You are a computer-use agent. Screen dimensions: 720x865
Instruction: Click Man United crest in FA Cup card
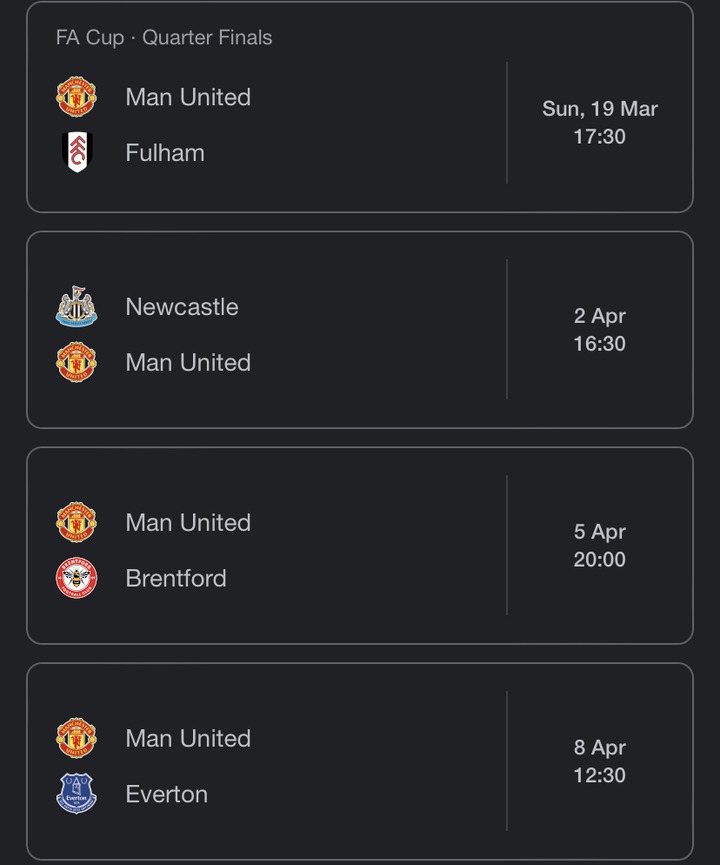pyautogui.click(x=77, y=97)
